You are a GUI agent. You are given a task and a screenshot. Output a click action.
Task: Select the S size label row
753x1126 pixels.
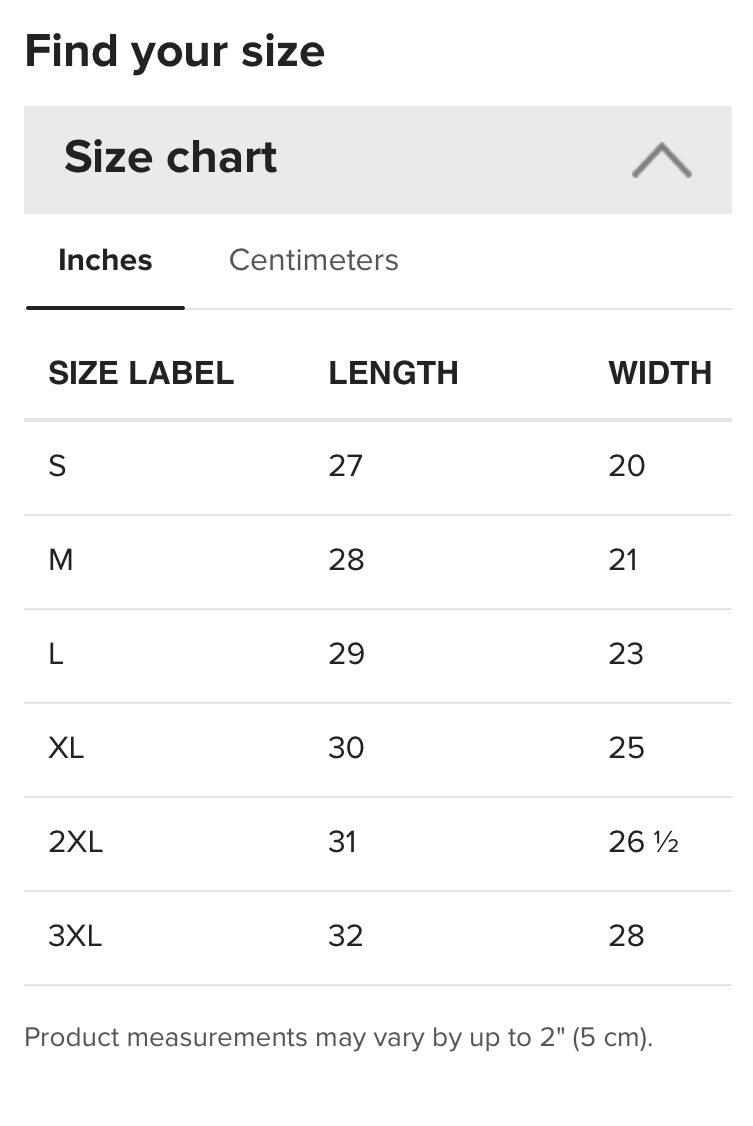[x=57, y=466]
